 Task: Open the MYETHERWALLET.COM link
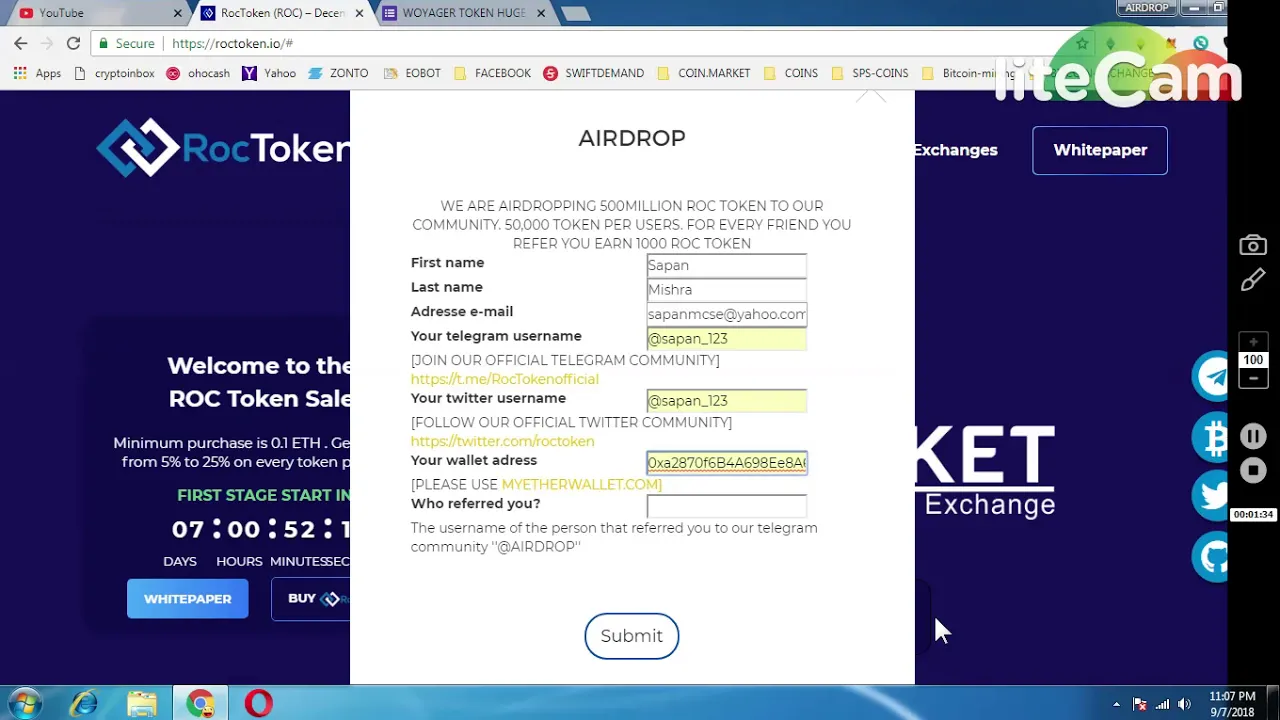coord(581,484)
